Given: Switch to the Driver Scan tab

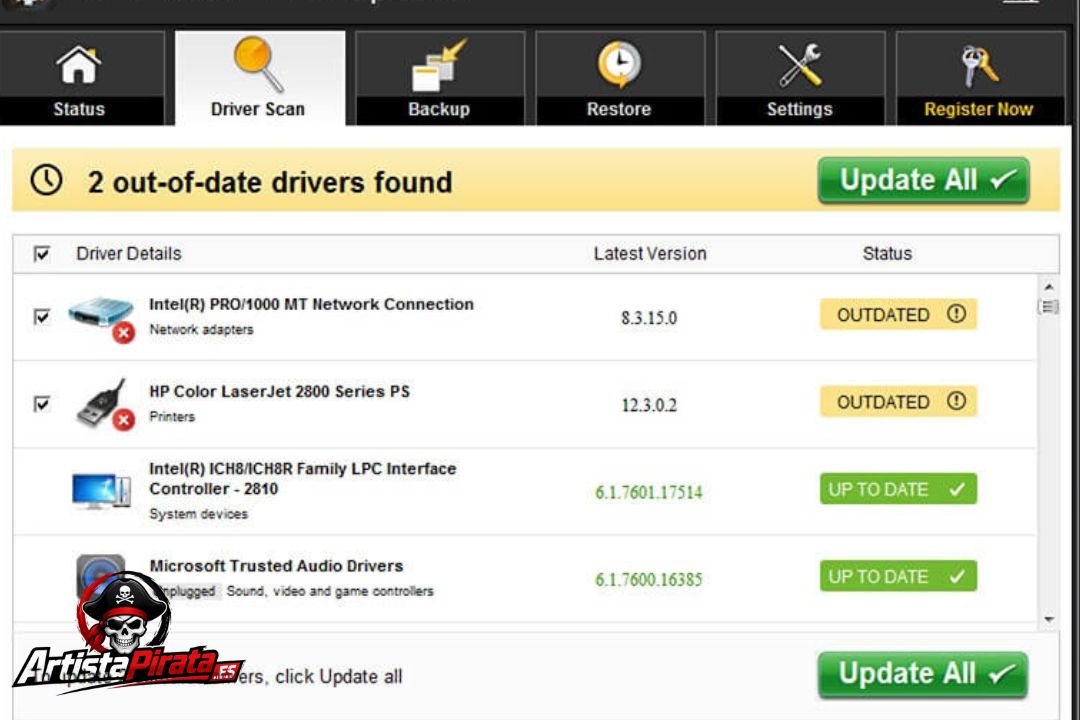Looking at the screenshot, I should [260, 78].
